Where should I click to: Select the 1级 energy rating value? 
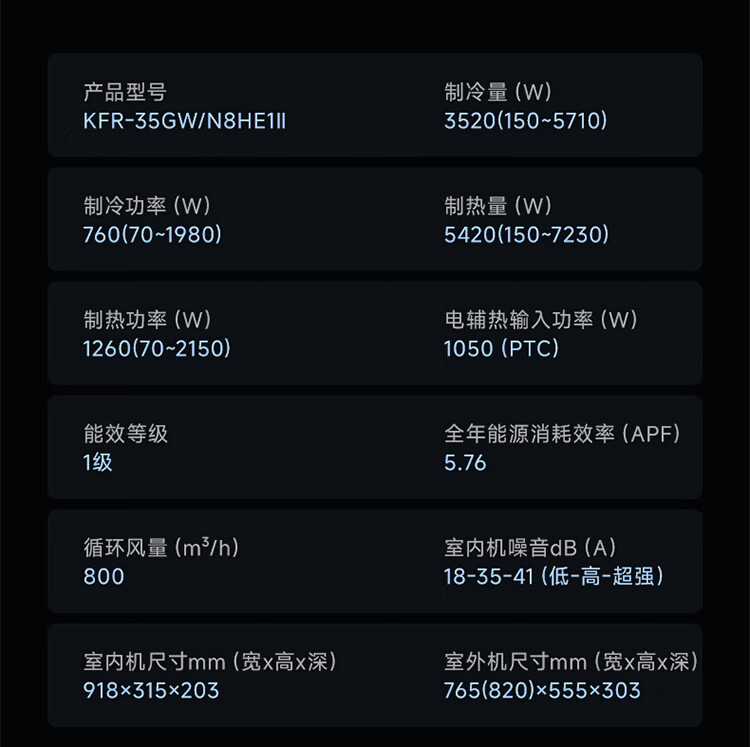[x=98, y=462]
